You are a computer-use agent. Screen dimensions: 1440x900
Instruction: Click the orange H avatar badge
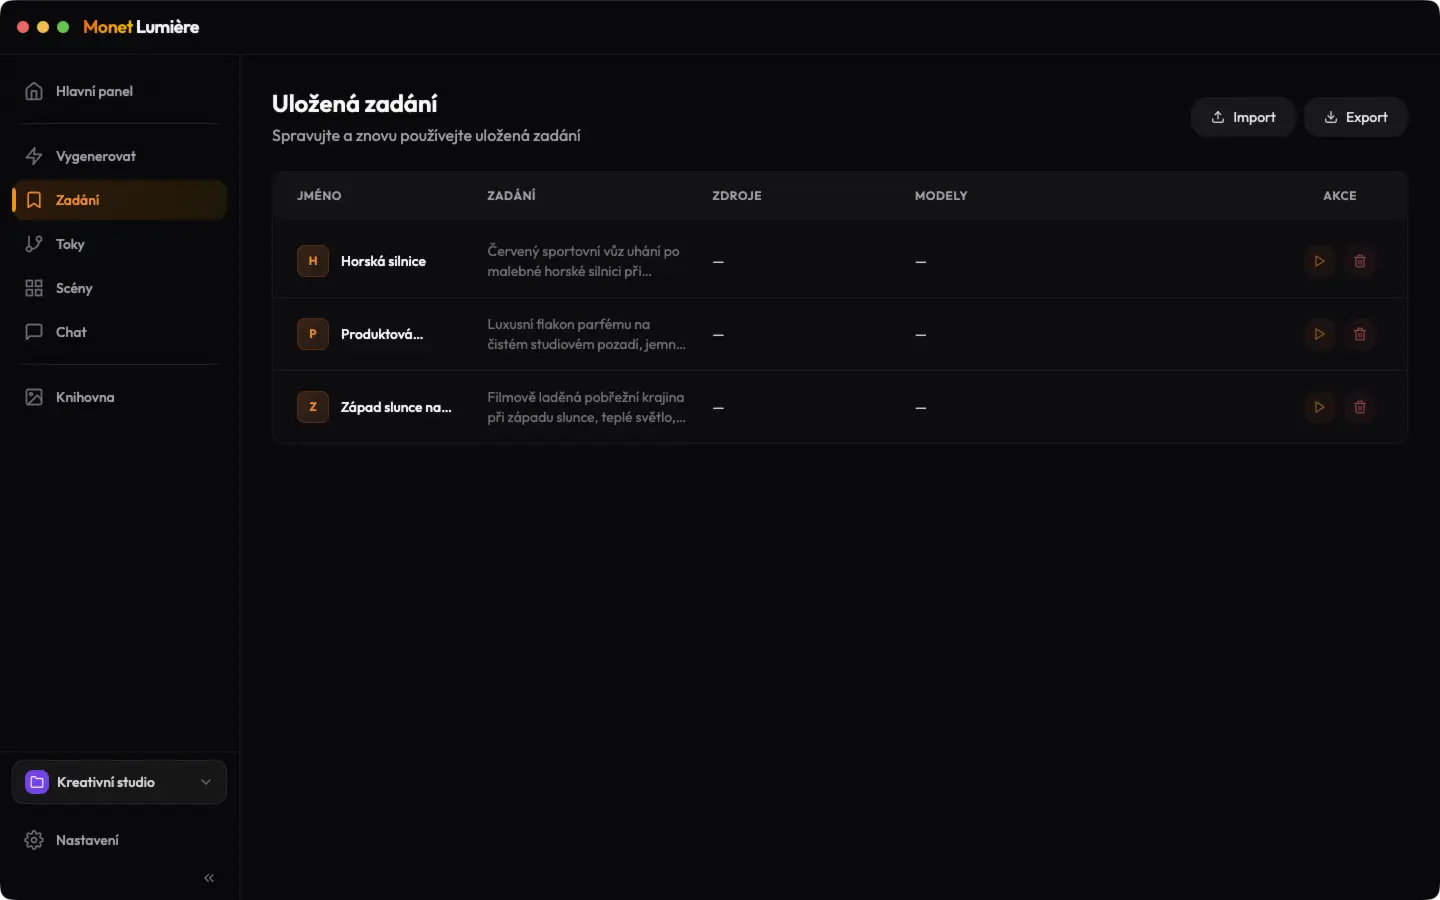tap(313, 261)
